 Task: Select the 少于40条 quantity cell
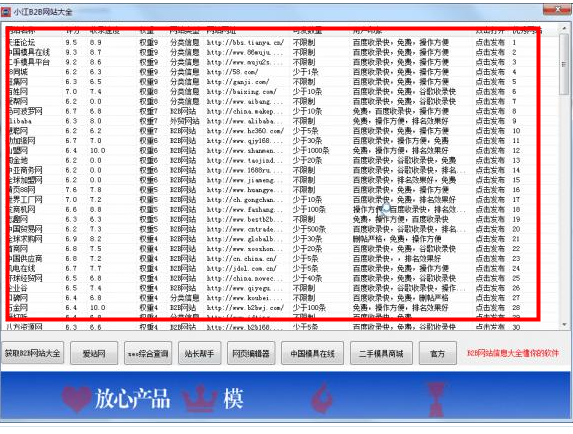pyautogui.click(x=307, y=278)
